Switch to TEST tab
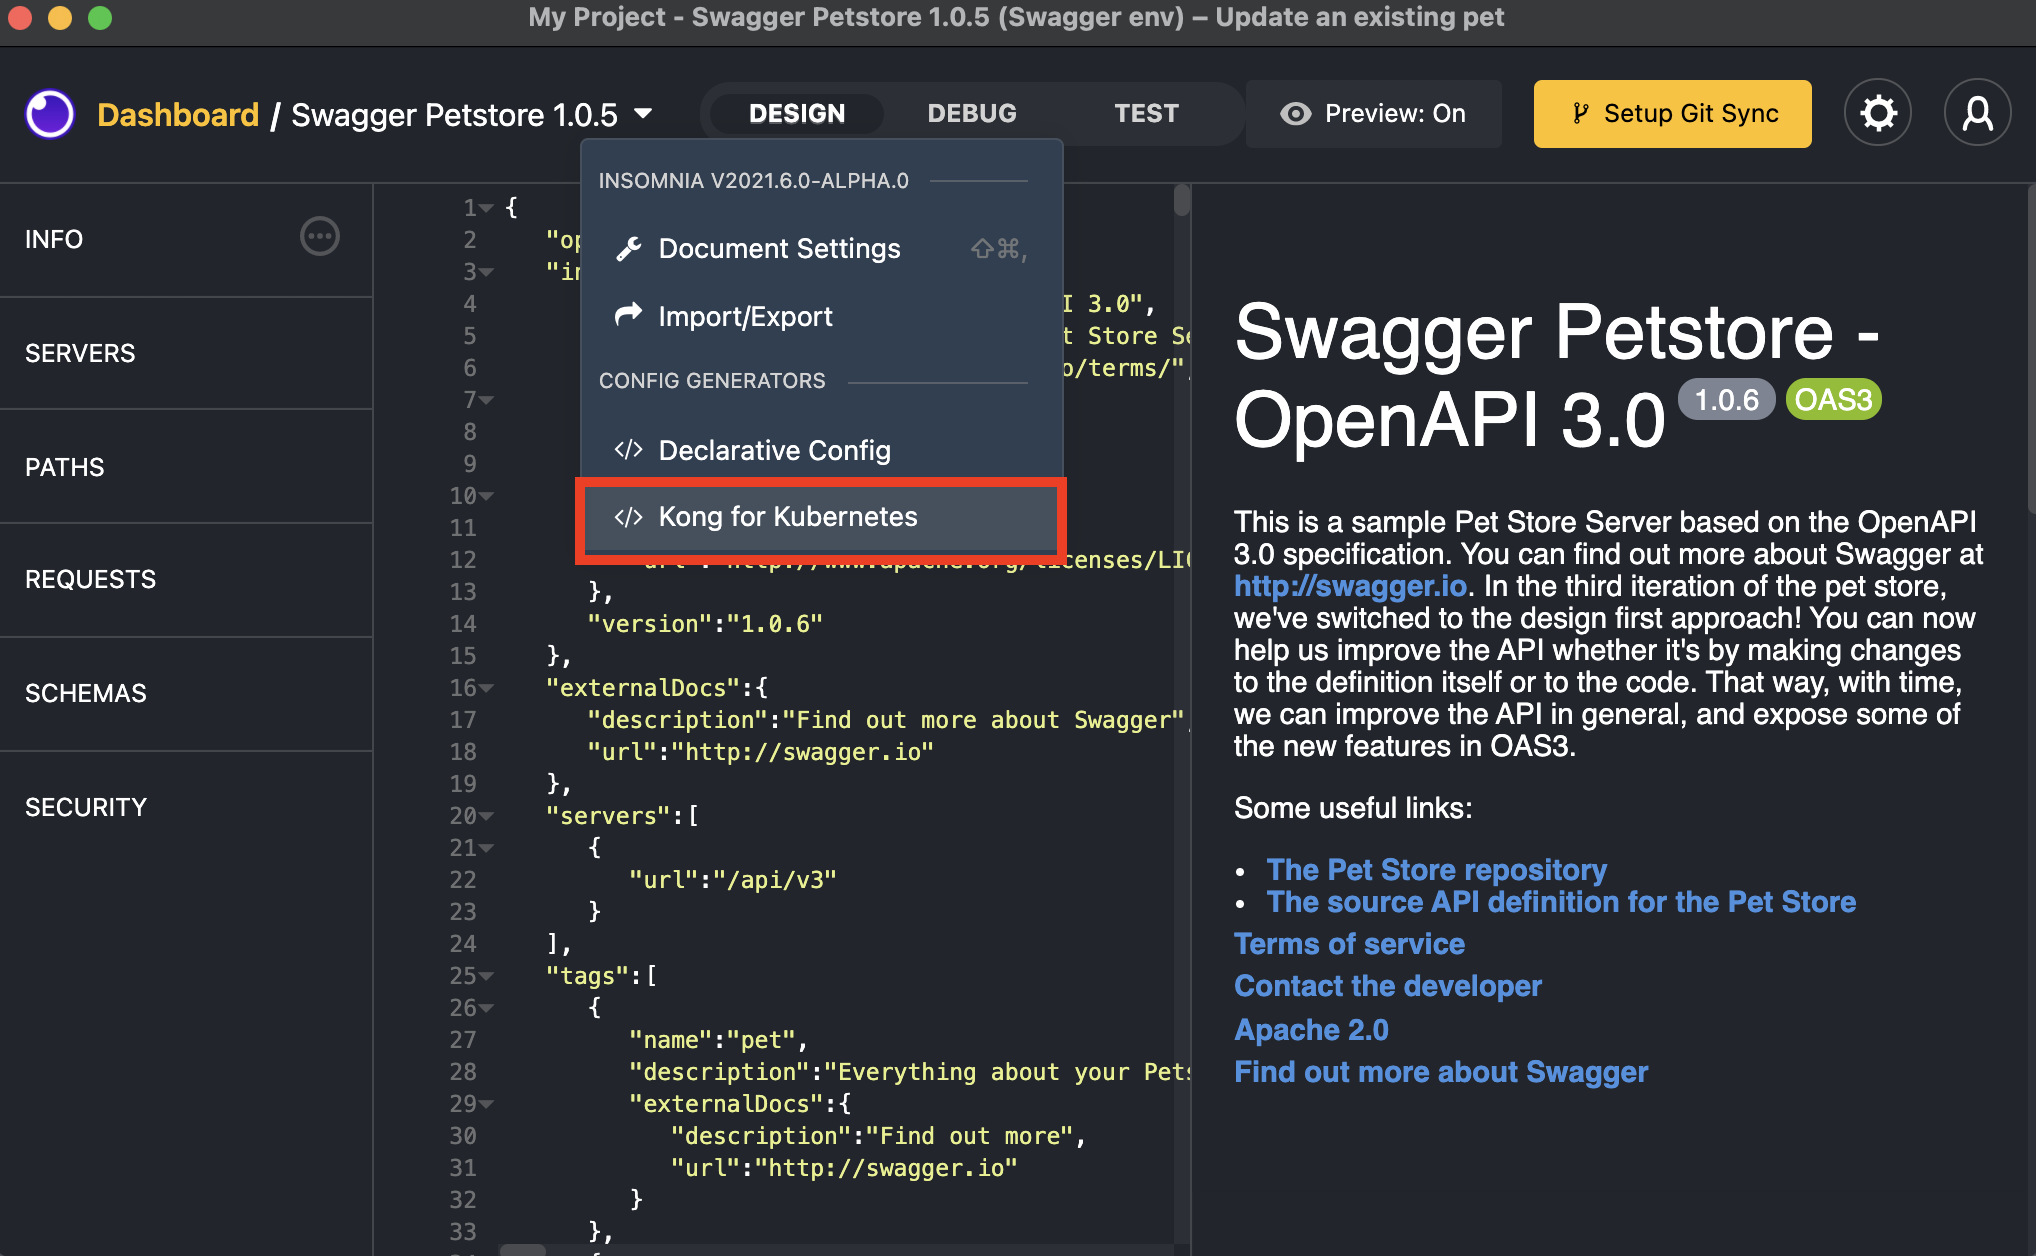Image resolution: width=2036 pixels, height=1256 pixels. tap(1145, 112)
